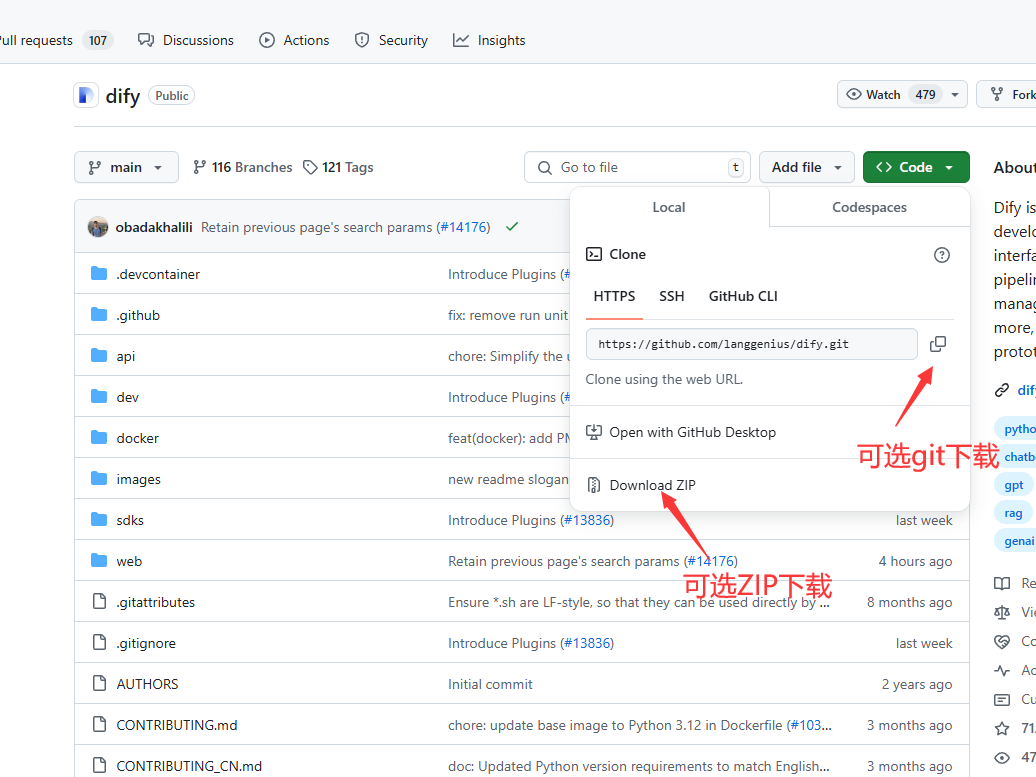Screen dimensions: 1036x777
Task: Open the Watch options dropdown arrow
Action: point(955,95)
